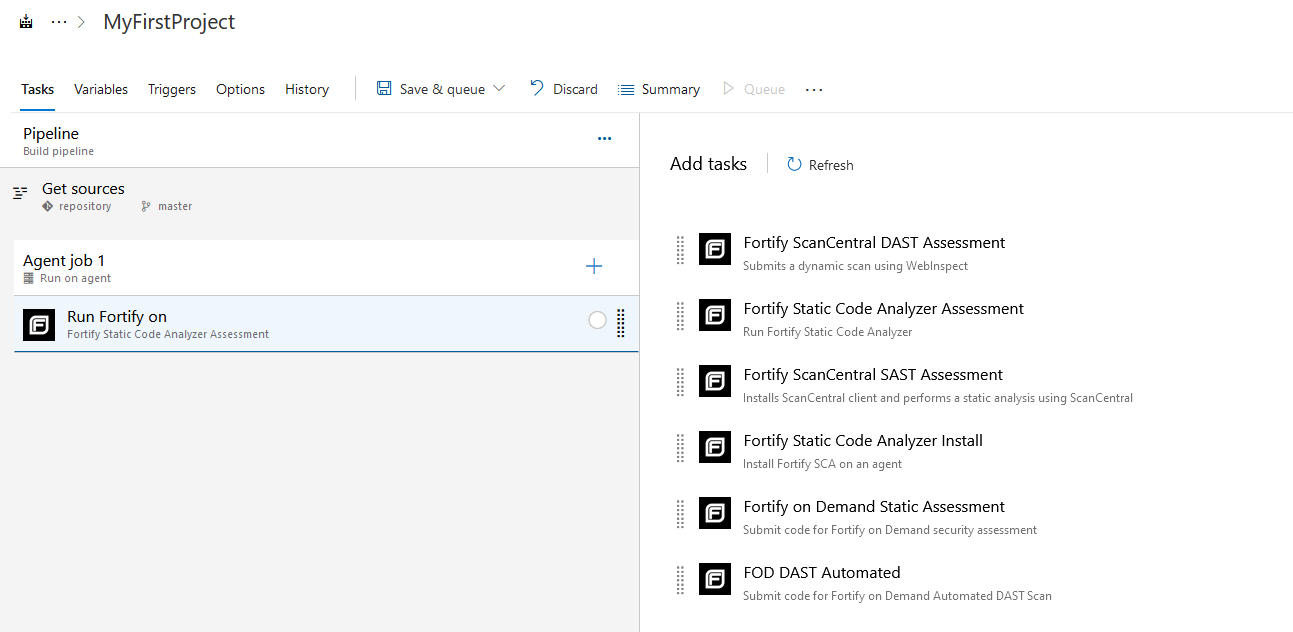
Task: Add a new task with the plus icon
Action: click(594, 266)
